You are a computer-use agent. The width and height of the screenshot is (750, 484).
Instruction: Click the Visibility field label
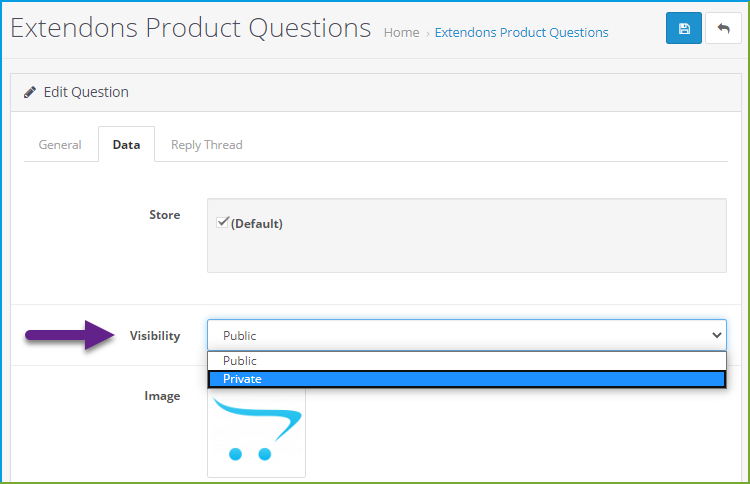coord(155,336)
